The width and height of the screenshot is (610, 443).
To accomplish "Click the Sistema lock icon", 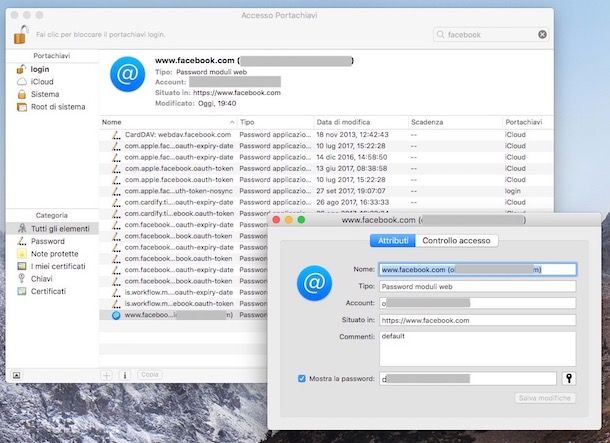I will click(x=22, y=94).
